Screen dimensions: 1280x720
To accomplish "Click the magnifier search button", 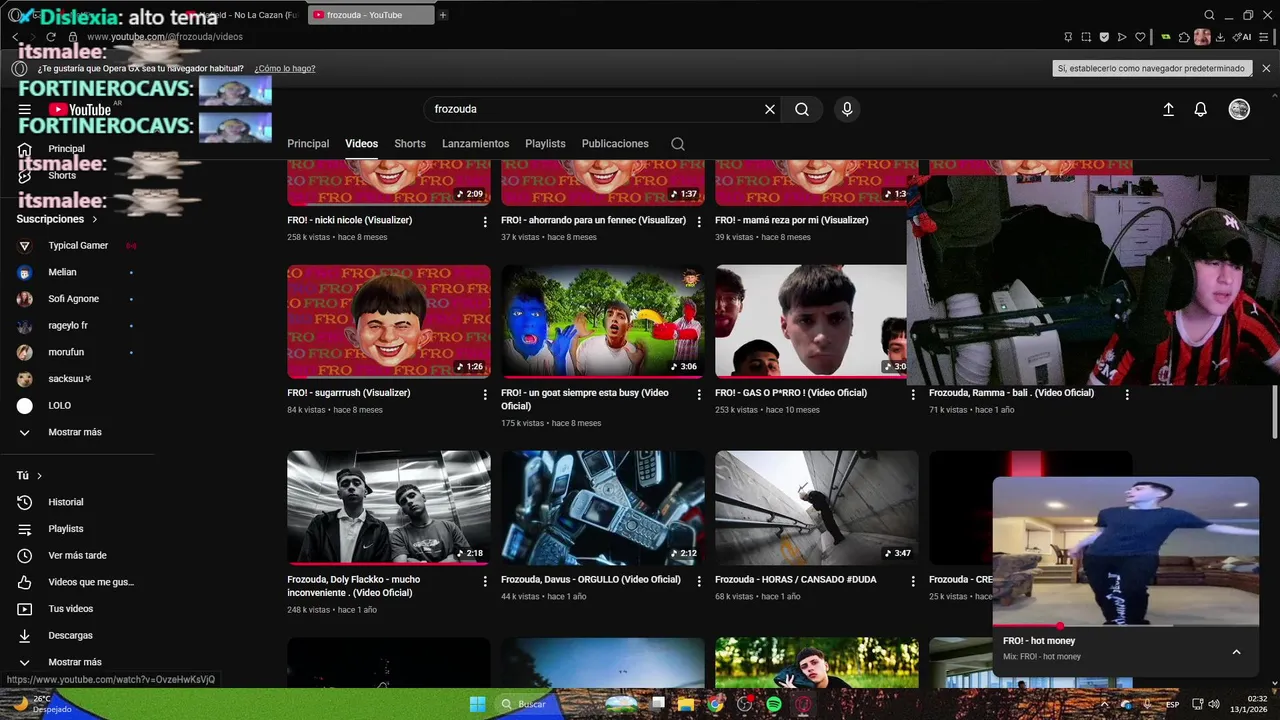I will point(802,109).
